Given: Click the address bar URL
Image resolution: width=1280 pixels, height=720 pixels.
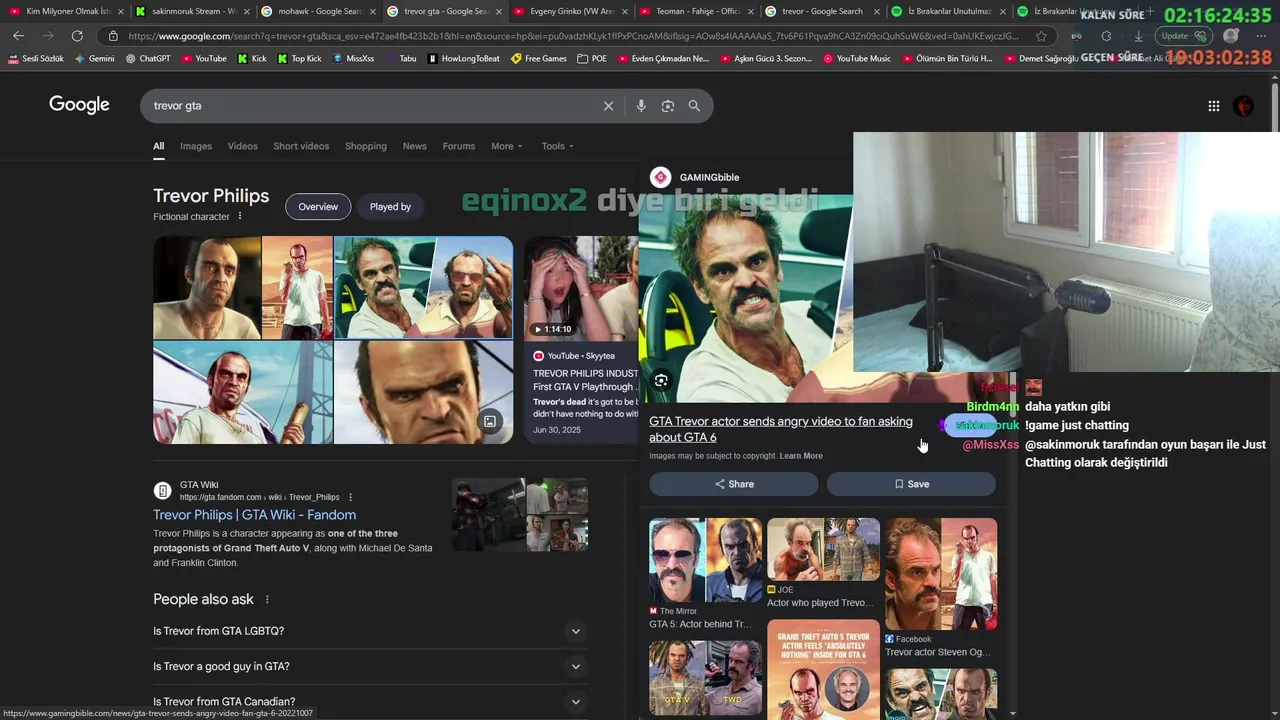Looking at the screenshot, I should (573, 36).
